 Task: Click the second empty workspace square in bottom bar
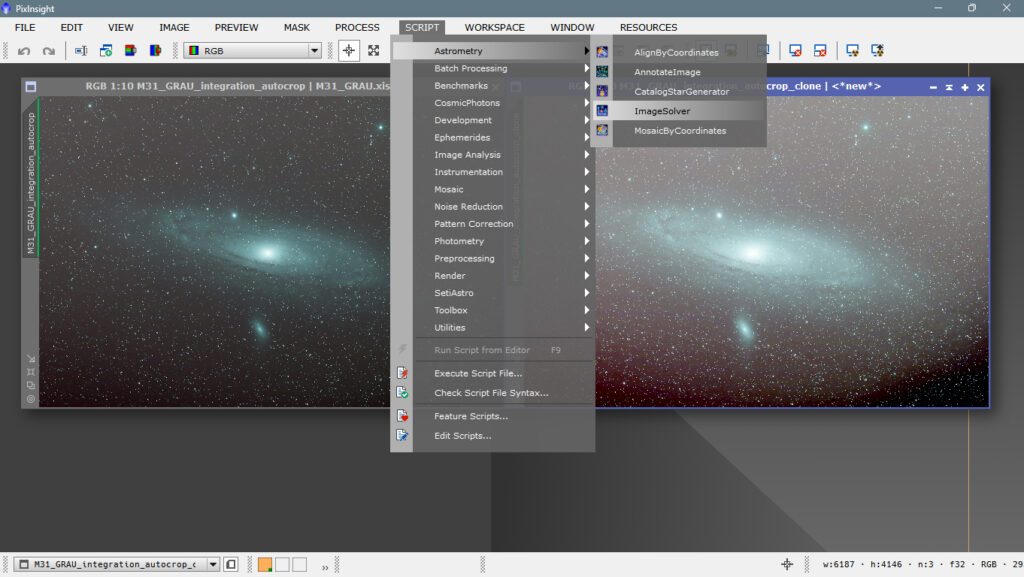282,565
